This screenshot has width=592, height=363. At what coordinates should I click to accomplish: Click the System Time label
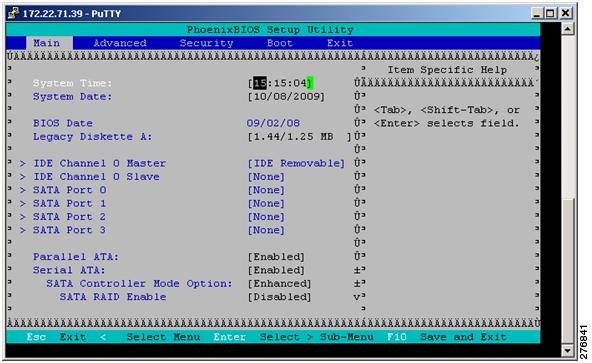72,83
